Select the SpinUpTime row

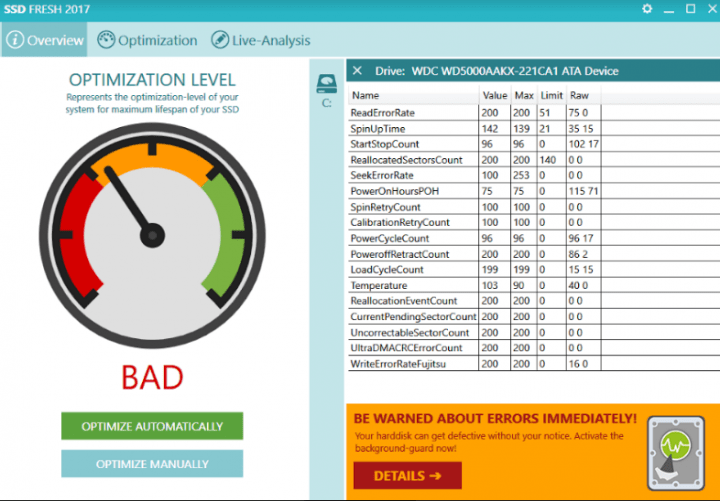coord(534,128)
